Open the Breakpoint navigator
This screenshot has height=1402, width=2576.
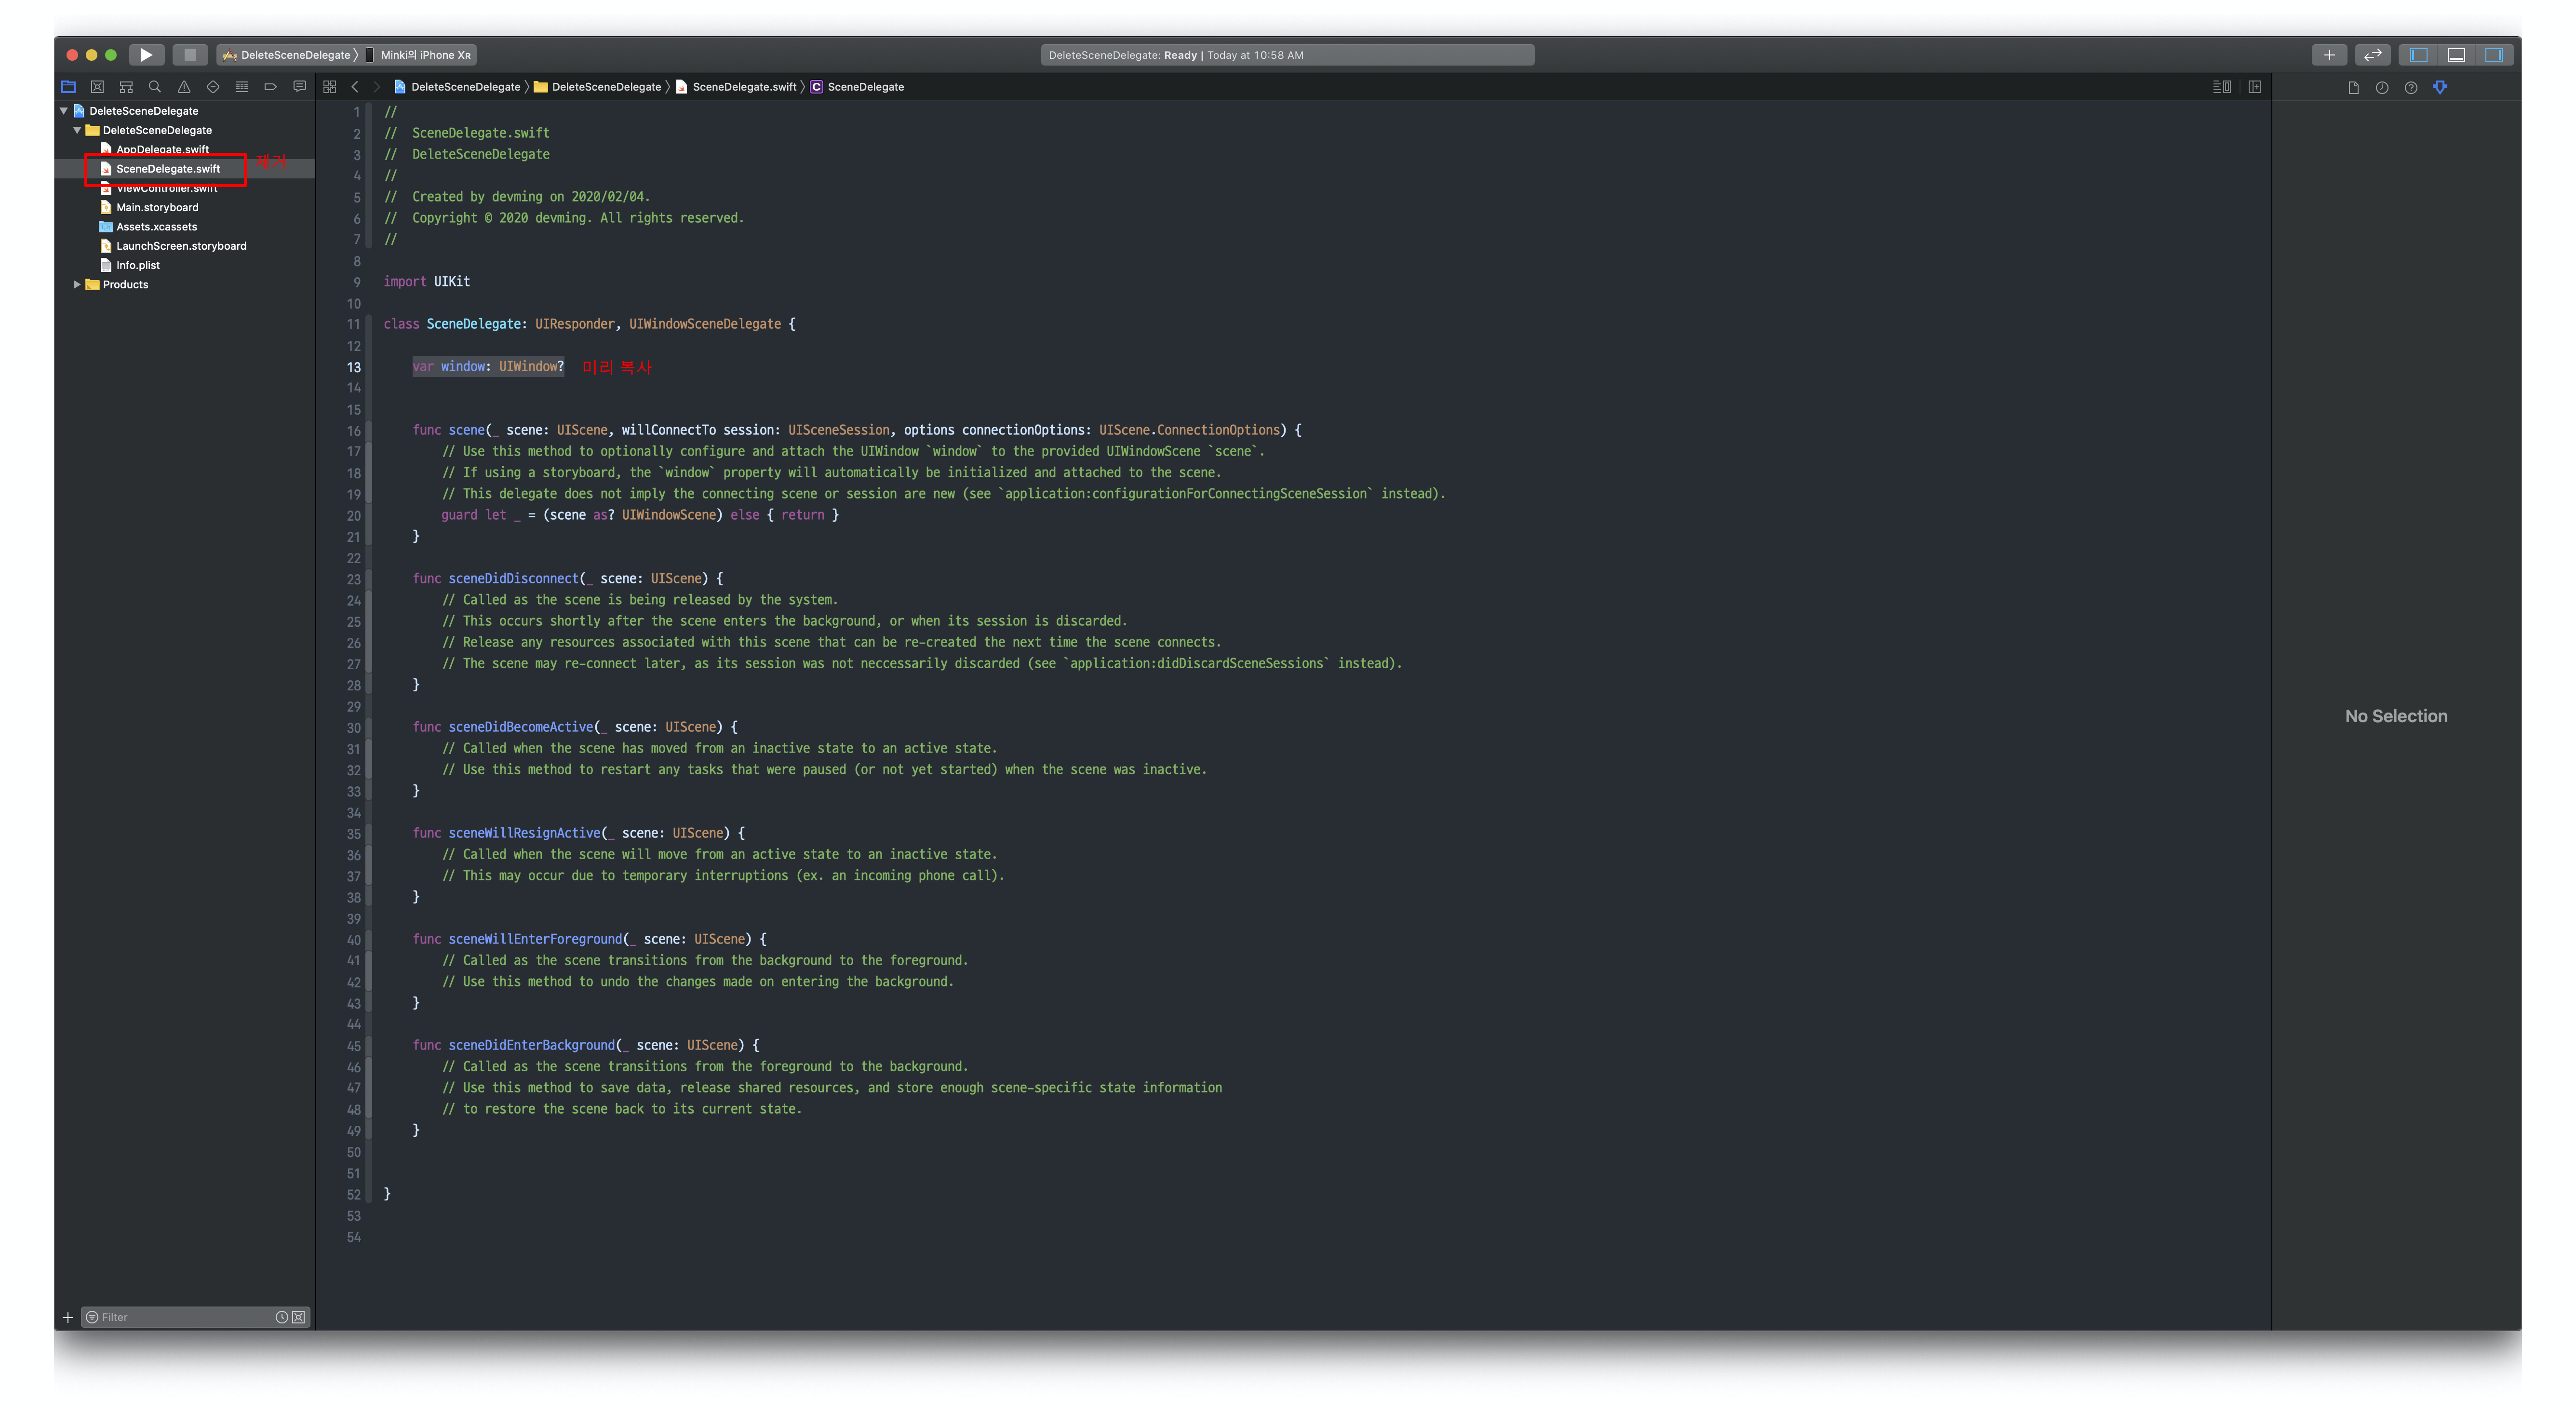point(270,87)
